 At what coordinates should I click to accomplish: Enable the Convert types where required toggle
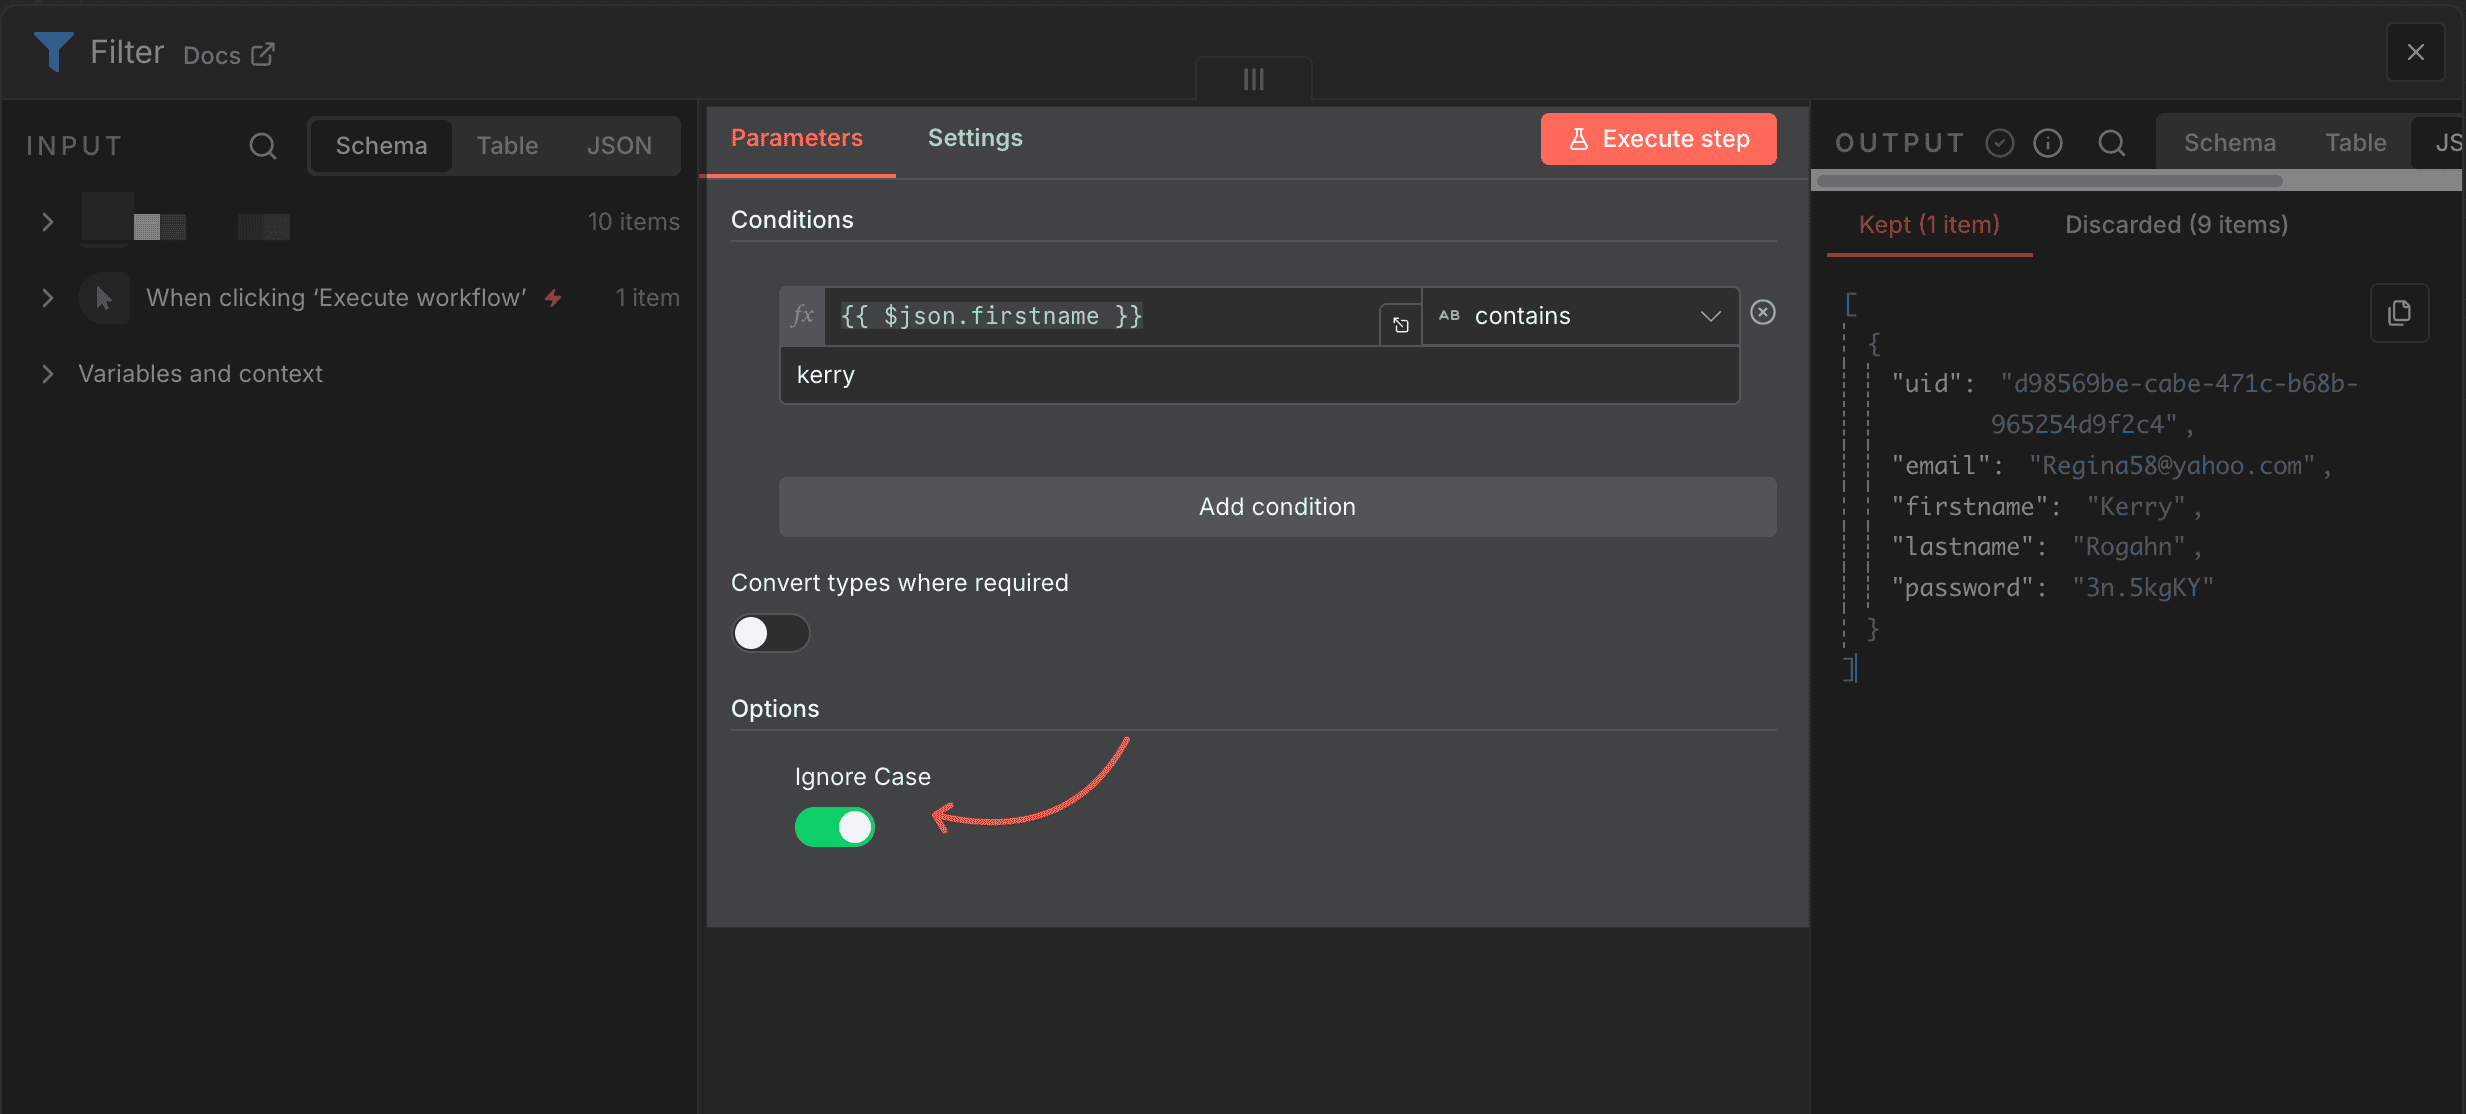pos(770,633)
